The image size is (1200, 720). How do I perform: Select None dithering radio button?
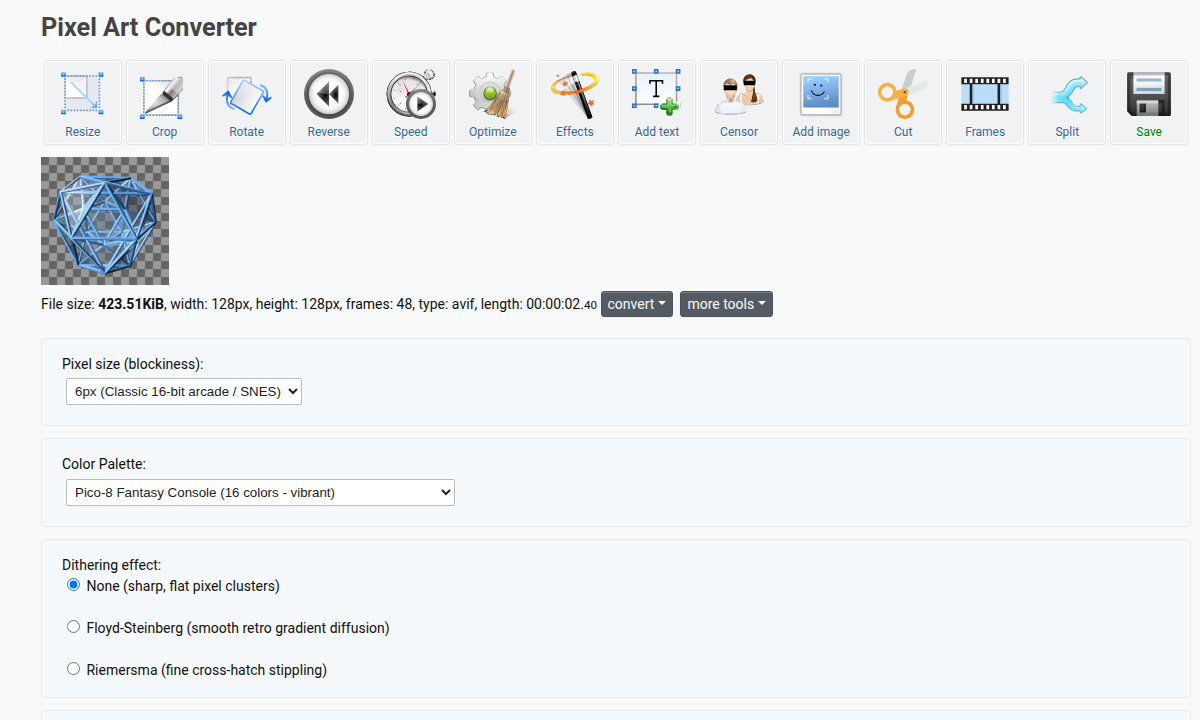pyautogui.click(x=73, y=585)
